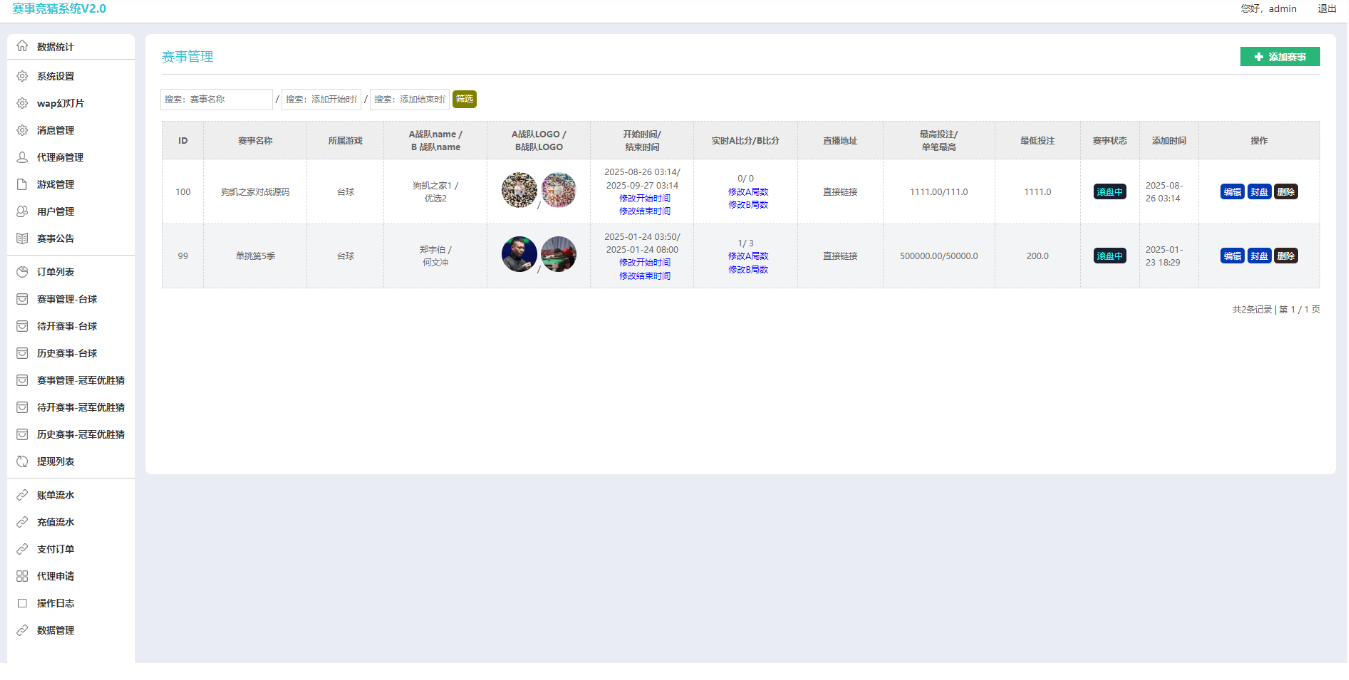Click the book icon next to 赛事公告
Image resolution: width=1349 pixels, height=680 pixels.
(22, 238)
